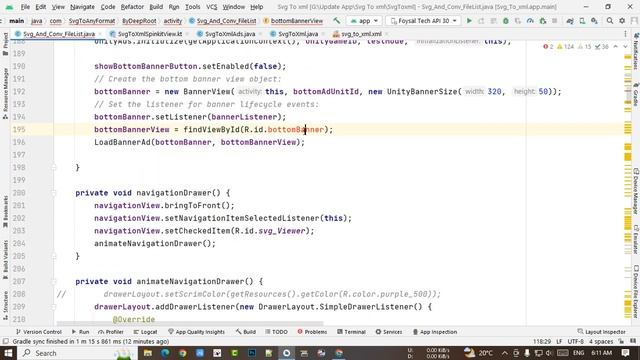This screenshot has width=640, height=360.
Task: Click fold marker at line 205
Action: [x=54, y=256]
